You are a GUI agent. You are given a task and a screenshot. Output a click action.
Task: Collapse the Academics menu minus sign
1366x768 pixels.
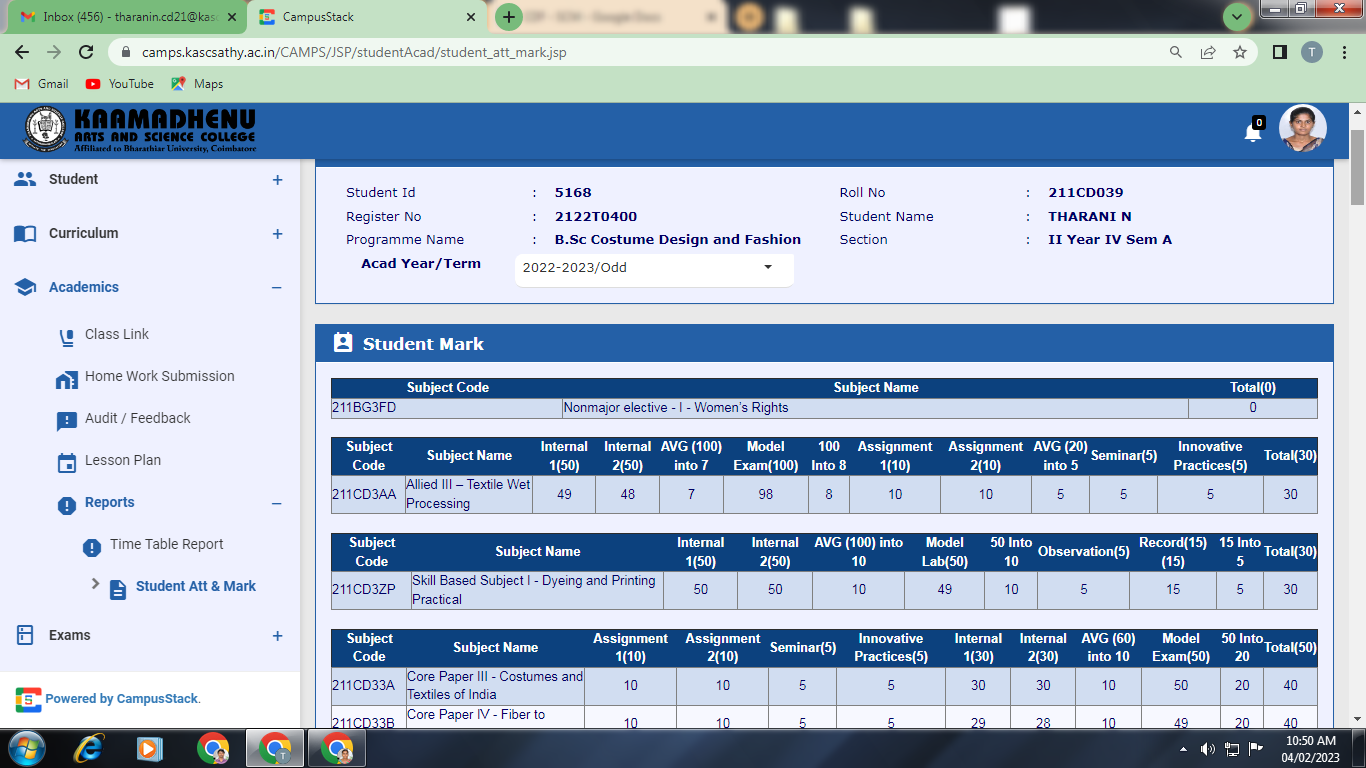click(277, 288)
